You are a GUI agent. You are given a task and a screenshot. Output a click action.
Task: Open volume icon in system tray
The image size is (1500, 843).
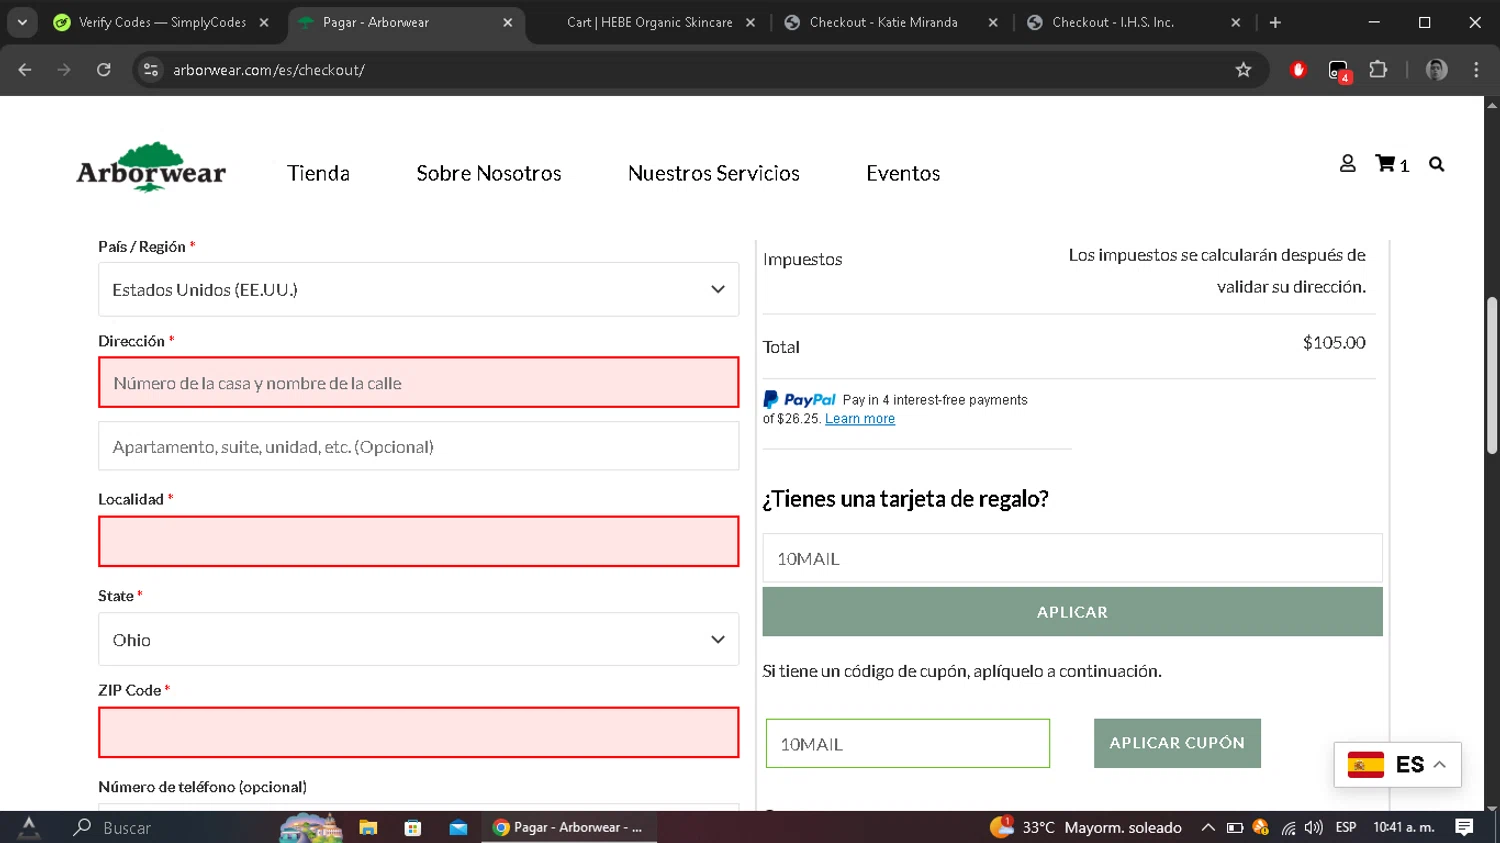click(1313, 827)
